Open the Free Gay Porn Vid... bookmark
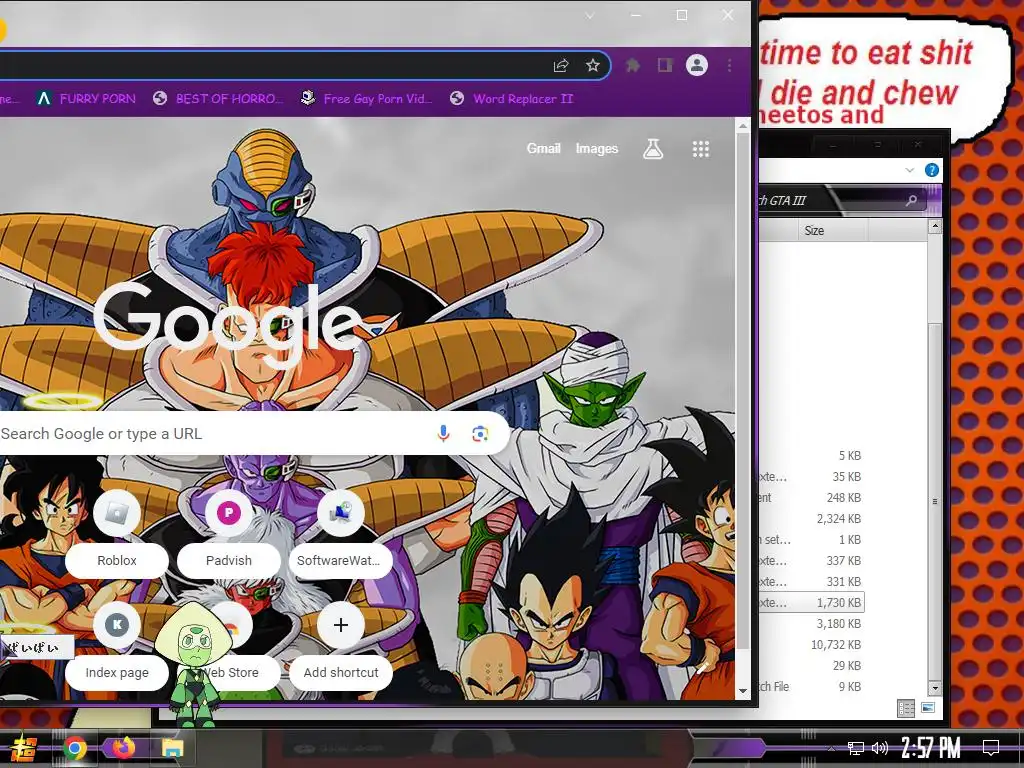1024x768 pixels. point(366,99)
